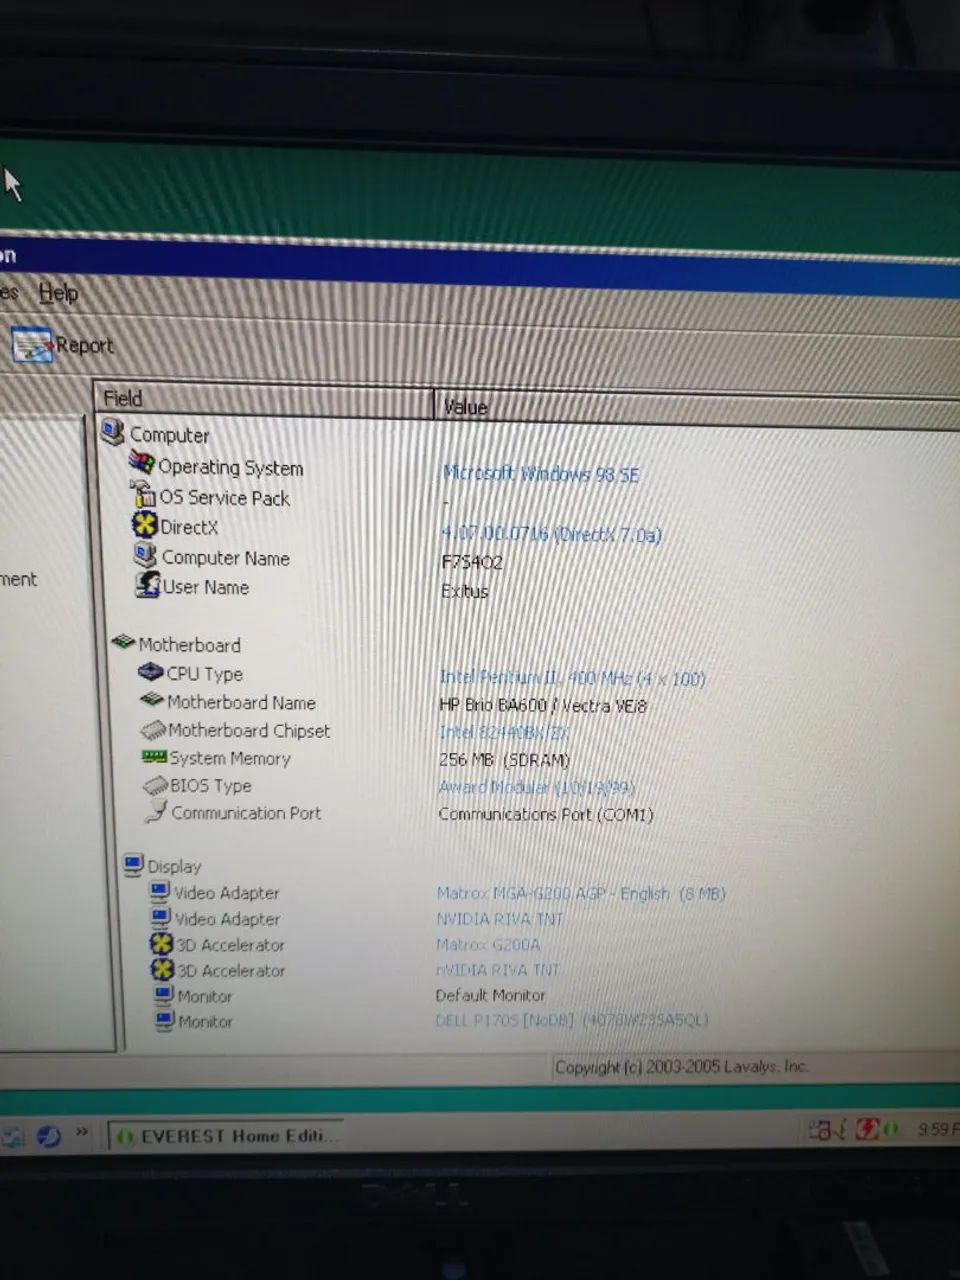960x1280 pixels.
Task: Select the DirectX field label
Action: [189, 527]
